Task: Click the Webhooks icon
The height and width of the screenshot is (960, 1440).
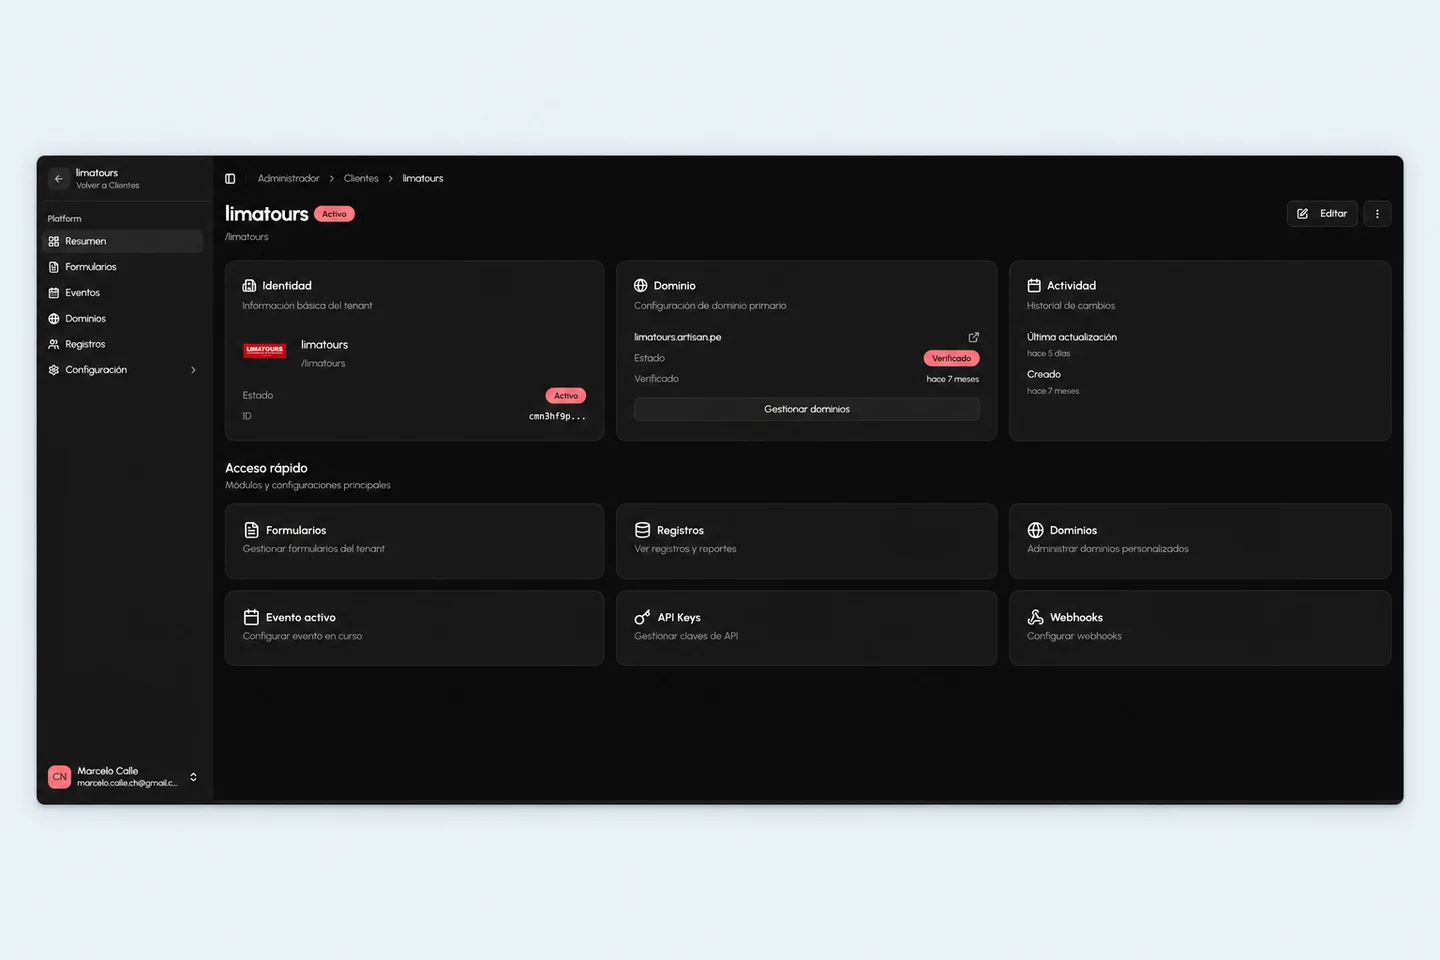Action: pyautogui.click(x=1035, y=617)
